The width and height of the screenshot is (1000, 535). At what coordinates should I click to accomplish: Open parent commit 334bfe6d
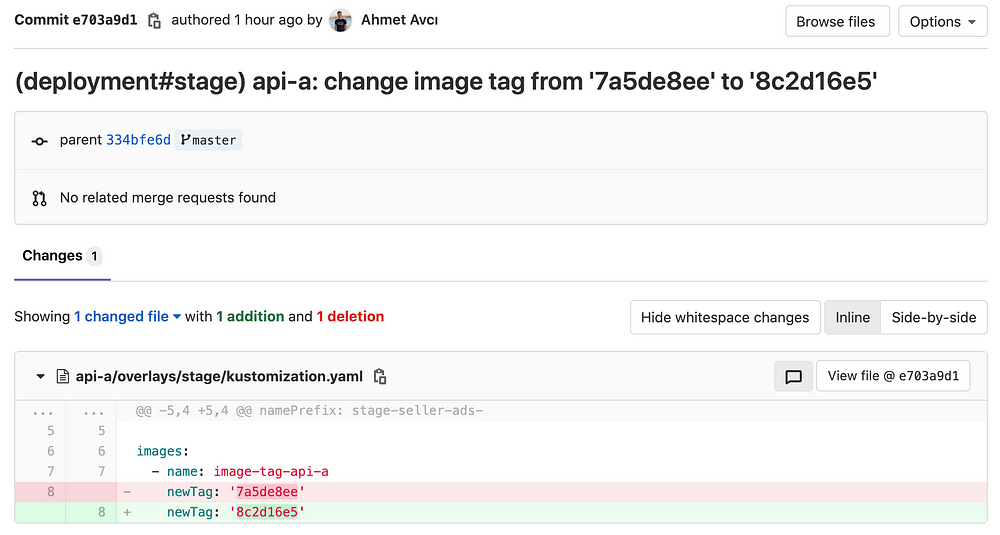[x=138, y=140]
